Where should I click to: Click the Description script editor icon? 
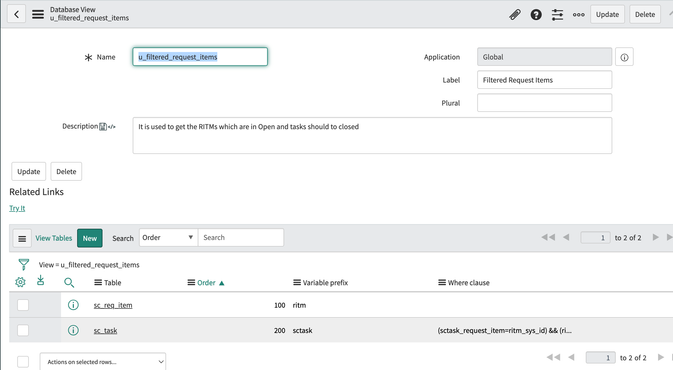(x=112, y=127)
